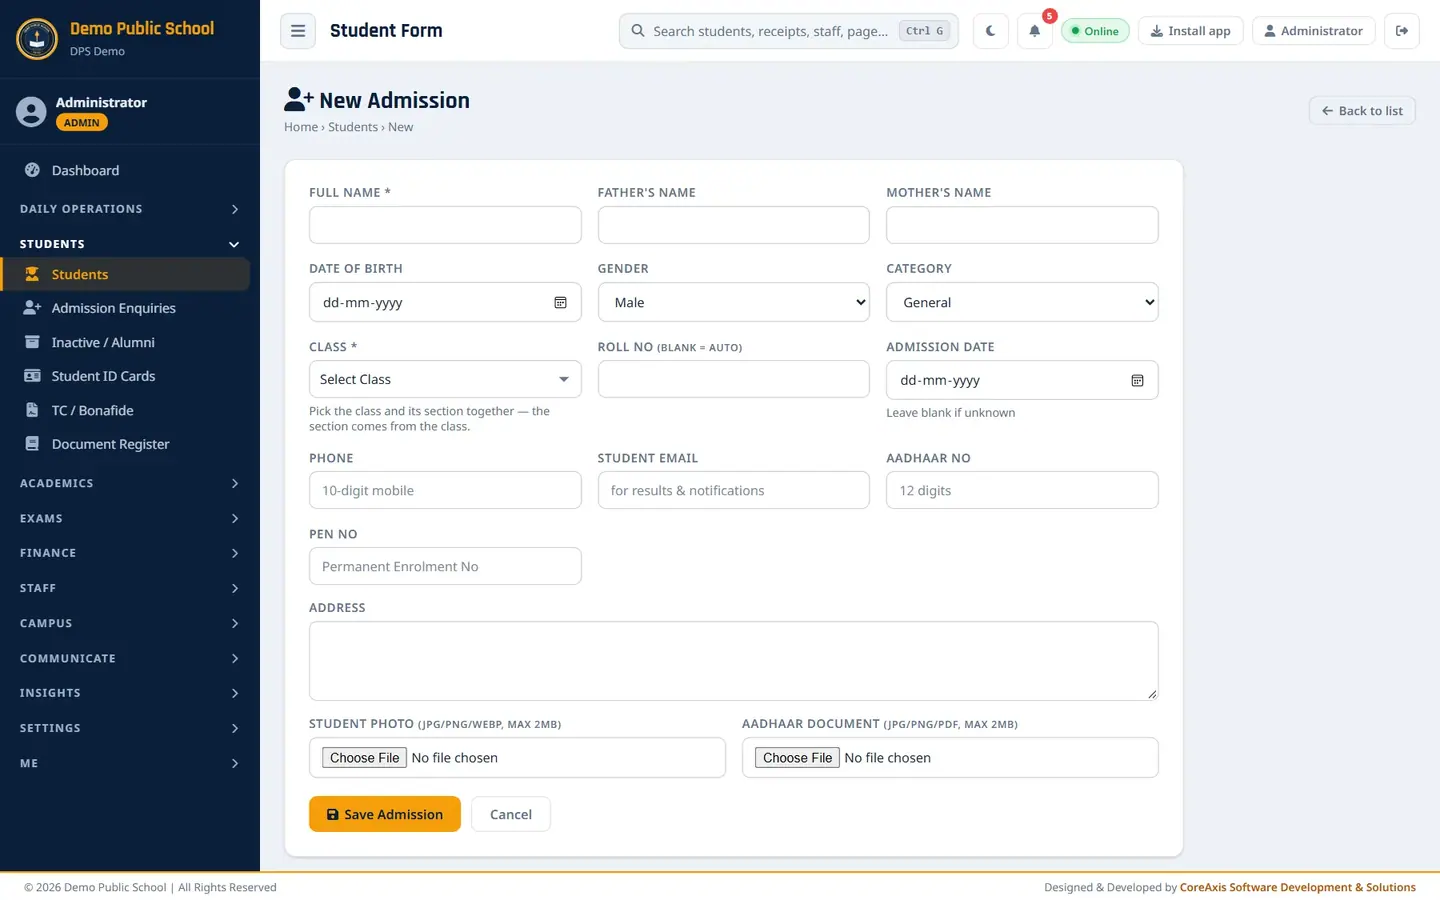Expand the Staff section
Viewport: 1440px width, 900px height.
pos(130,588)
